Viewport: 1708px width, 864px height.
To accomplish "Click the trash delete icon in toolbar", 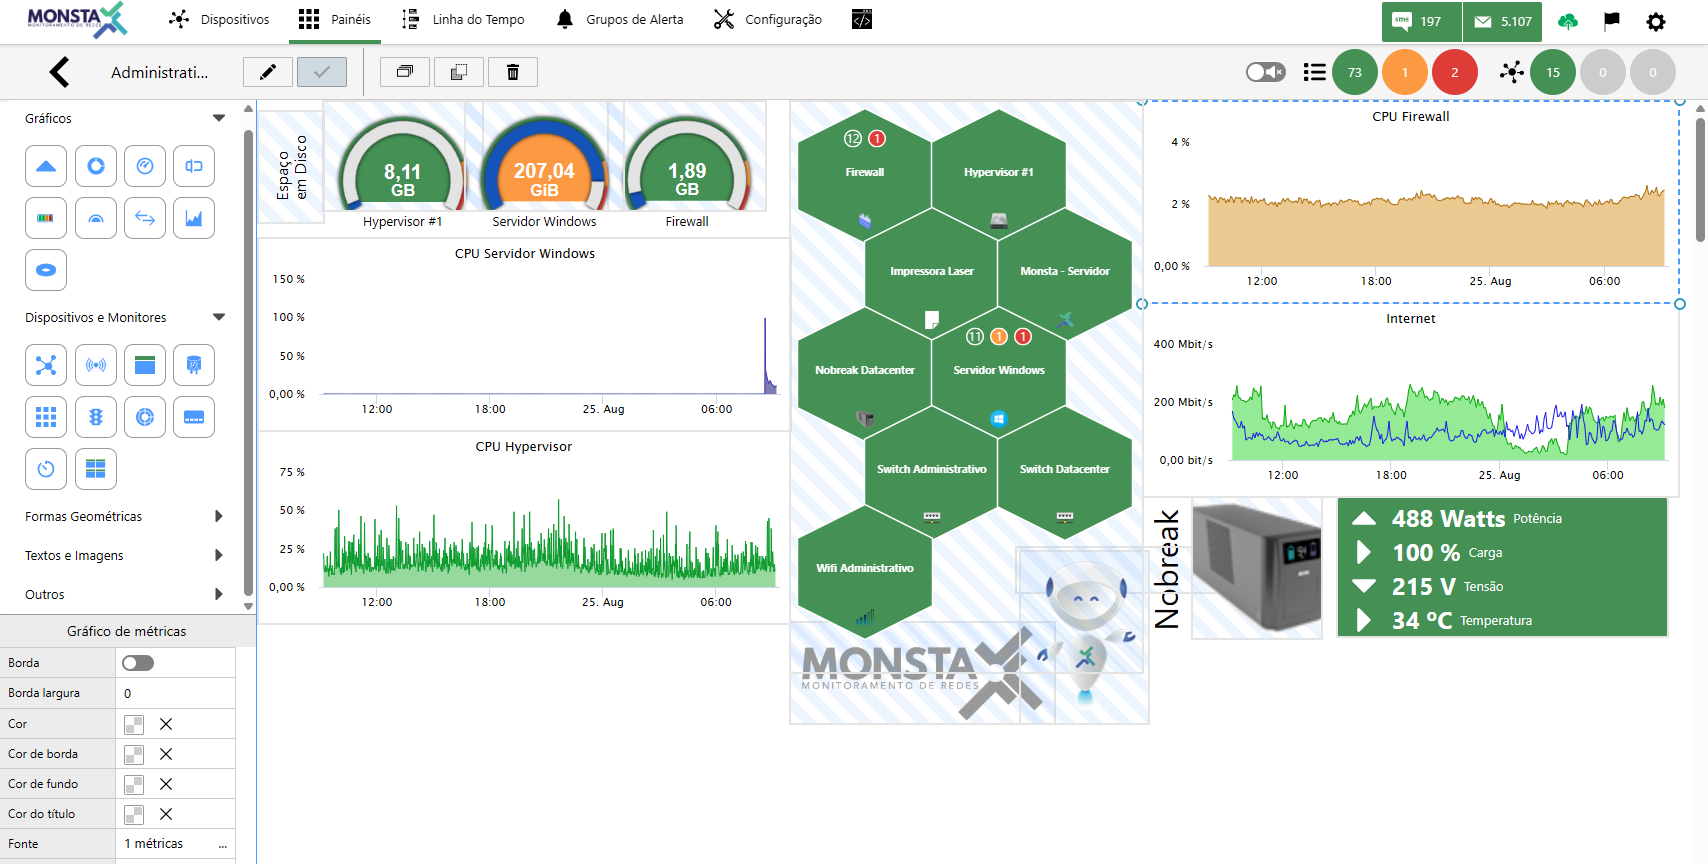I will 513,72.
